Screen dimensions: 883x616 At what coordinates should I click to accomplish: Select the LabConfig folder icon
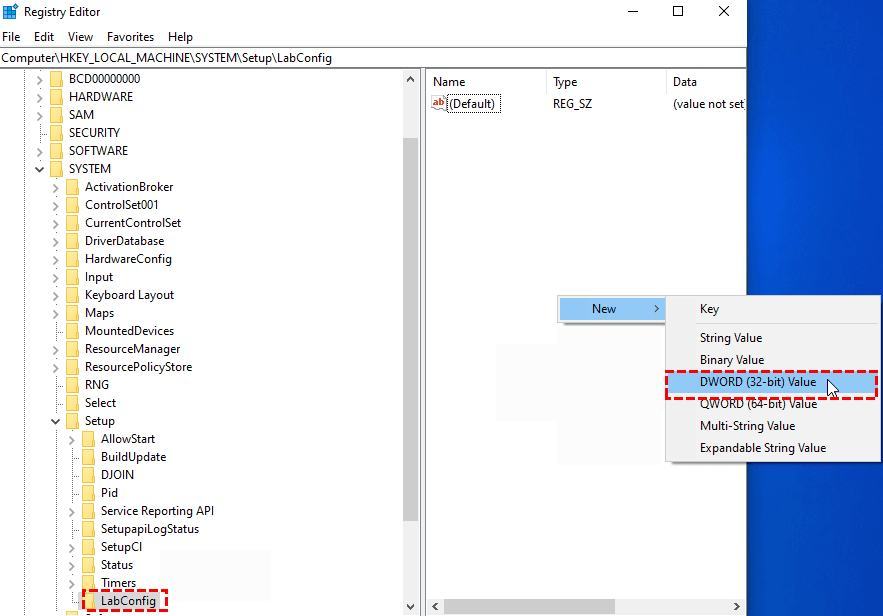tap(88, 601)
